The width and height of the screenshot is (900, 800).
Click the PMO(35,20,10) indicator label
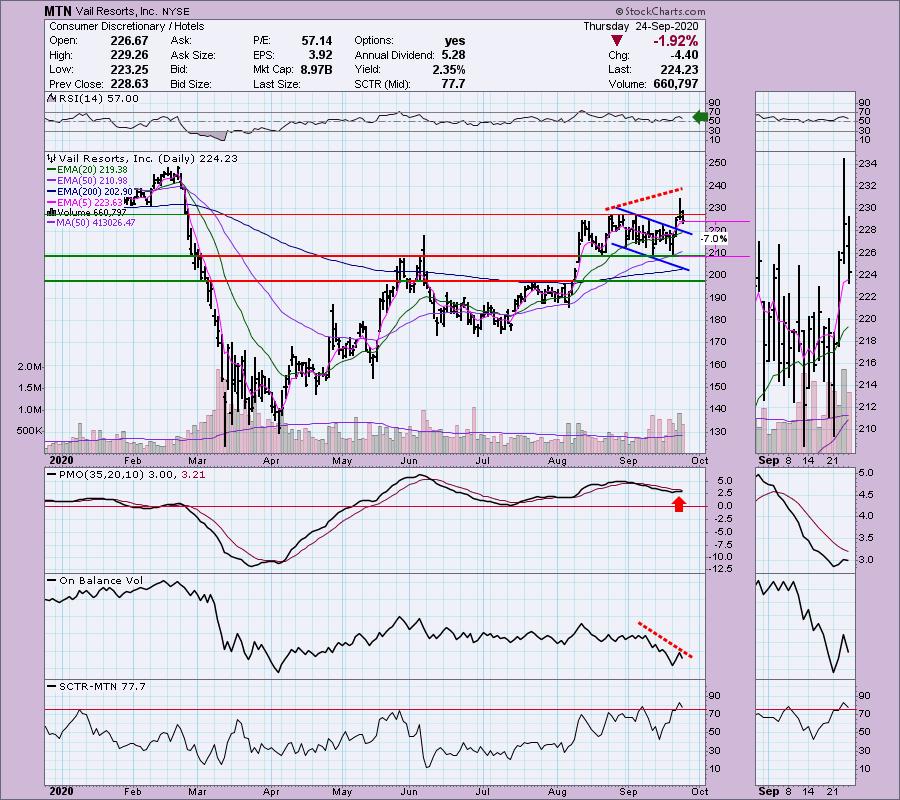[x=132, y=475]
